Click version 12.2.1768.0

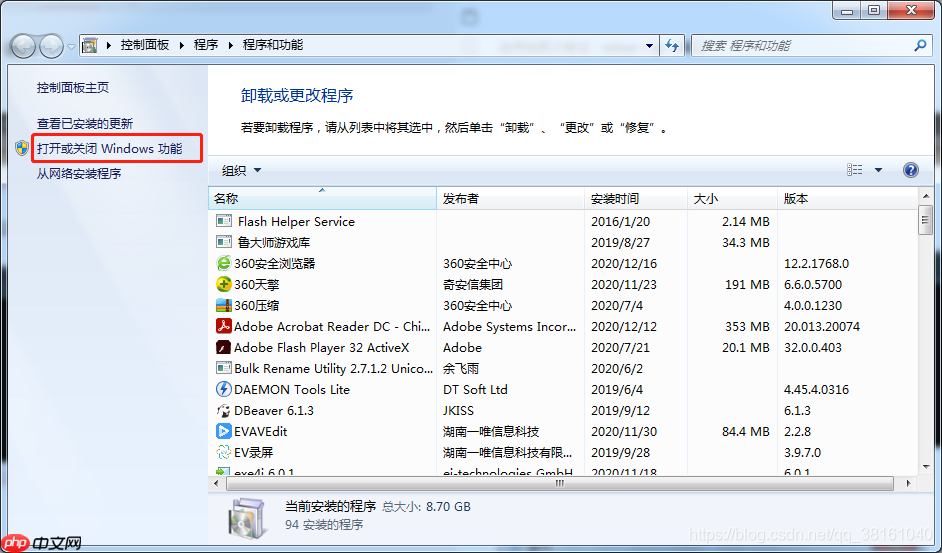(816, 263)
